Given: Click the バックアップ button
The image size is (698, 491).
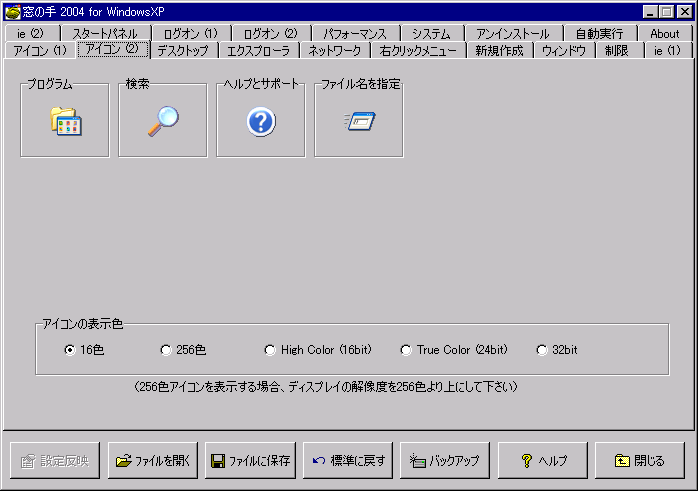Looking at the screenshot, I should [x=445, y=460].
